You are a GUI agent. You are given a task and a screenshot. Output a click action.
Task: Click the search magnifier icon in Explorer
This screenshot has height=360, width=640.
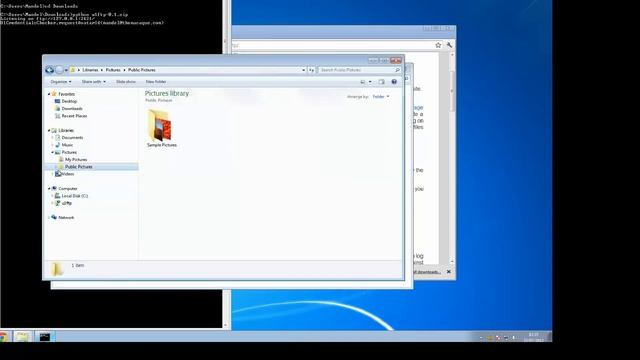coord(397,70)
